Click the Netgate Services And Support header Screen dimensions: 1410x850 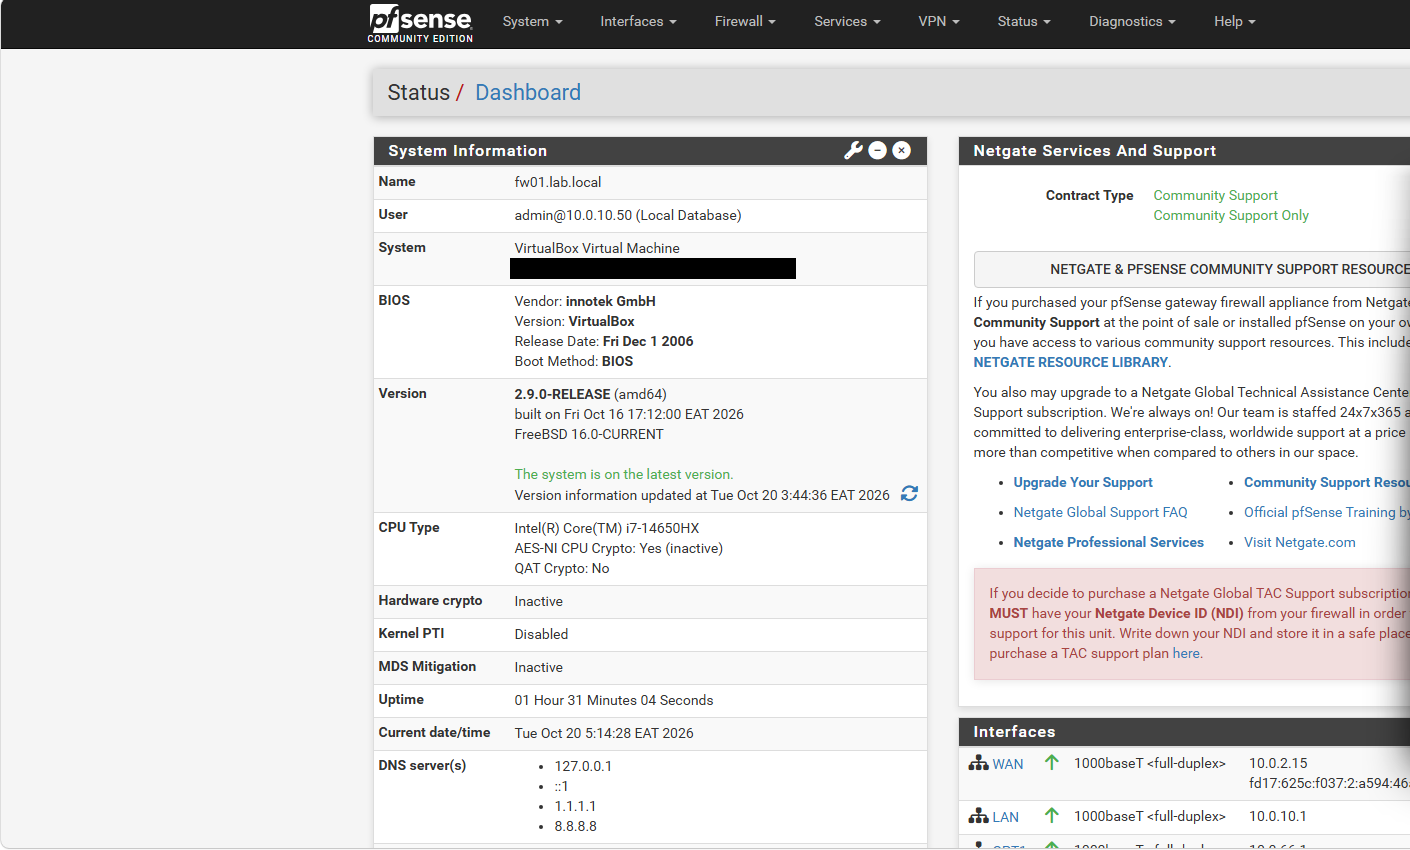(1184, 150)
